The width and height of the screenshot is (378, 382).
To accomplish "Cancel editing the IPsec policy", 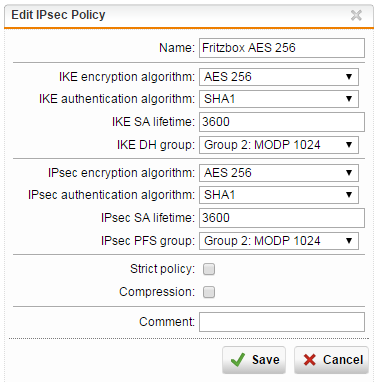I will pyautogui.click(x=331, y=360).
